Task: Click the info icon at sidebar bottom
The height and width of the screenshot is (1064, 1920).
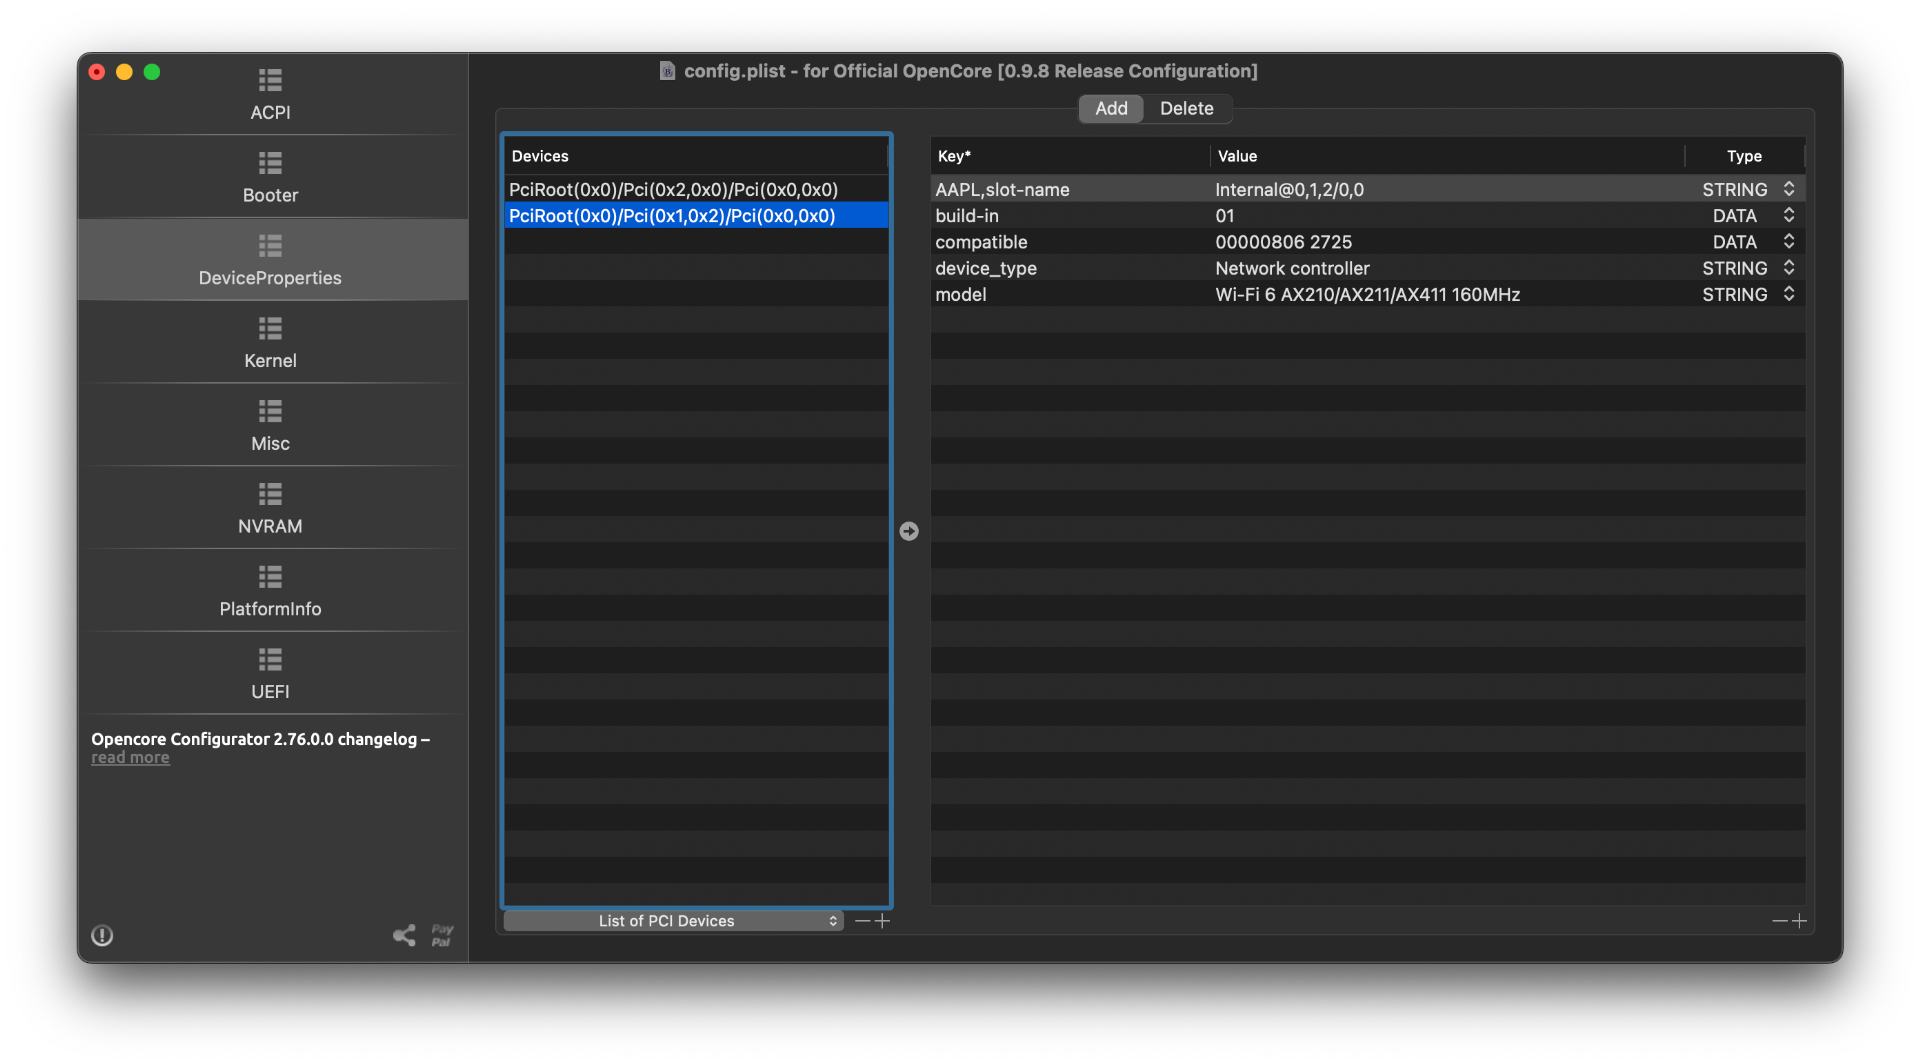Action: coord(102,935)
